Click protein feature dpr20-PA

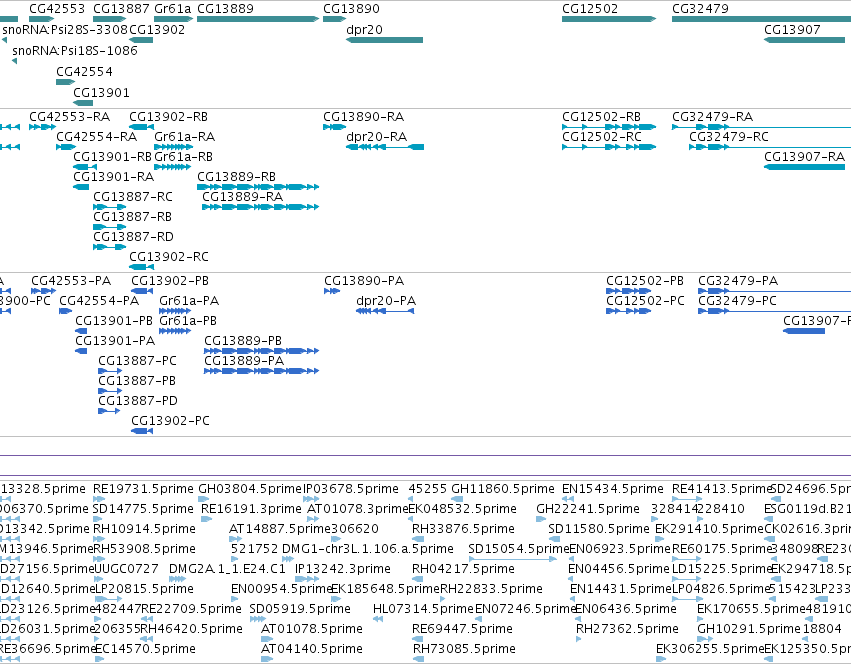[385, 311]
